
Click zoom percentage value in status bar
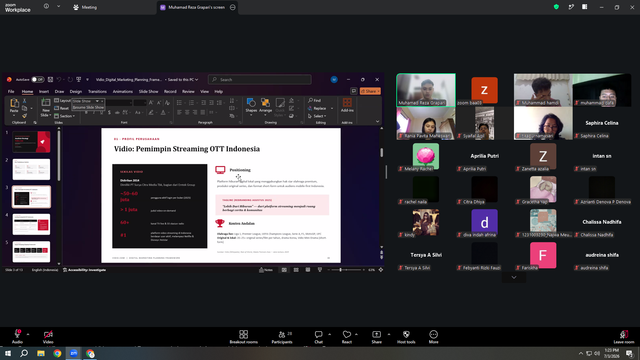tap(371, 270)
